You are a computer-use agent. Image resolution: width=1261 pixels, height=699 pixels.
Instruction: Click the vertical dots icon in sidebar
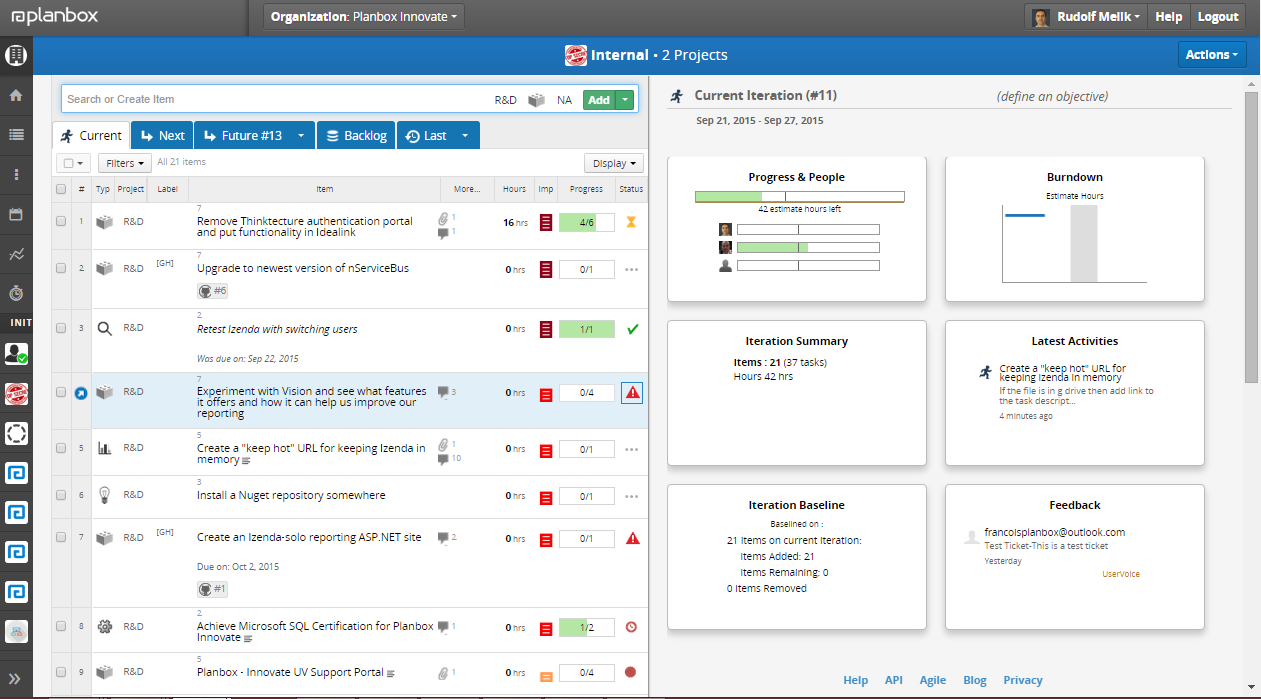pyautogui.click(x=16, y=174)
